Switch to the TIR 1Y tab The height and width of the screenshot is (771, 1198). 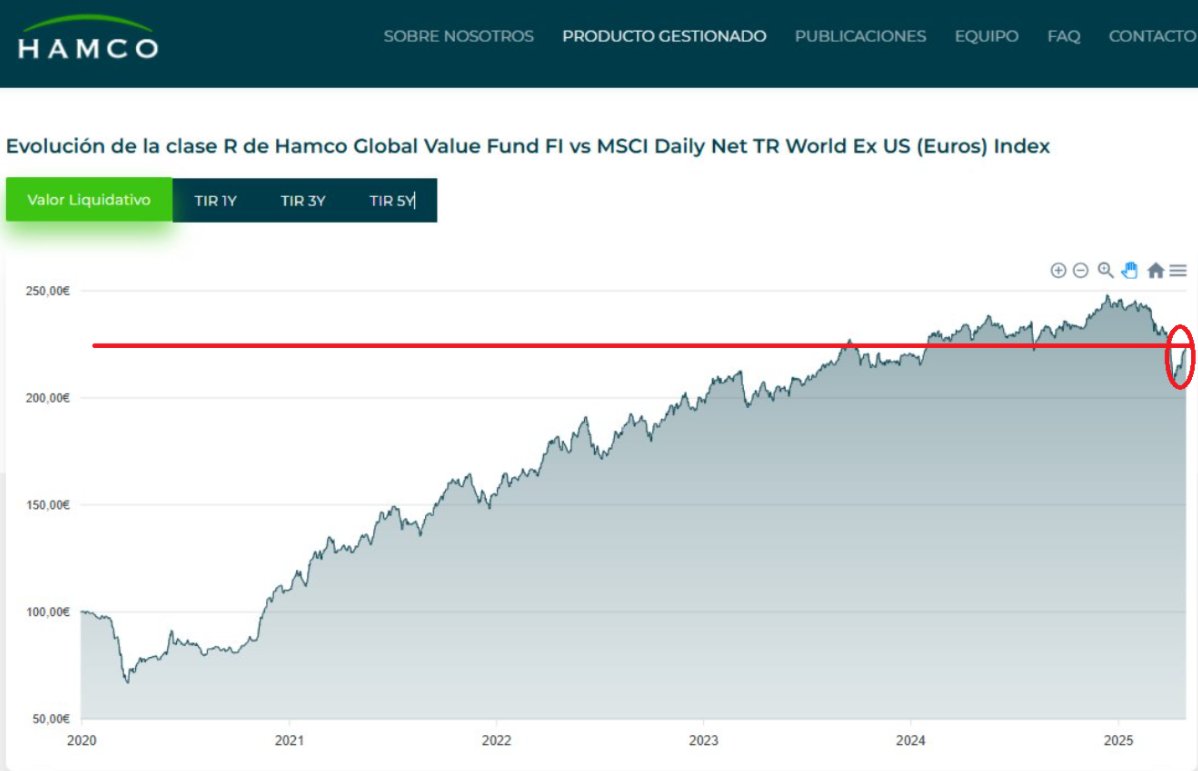tap(215, 201)
